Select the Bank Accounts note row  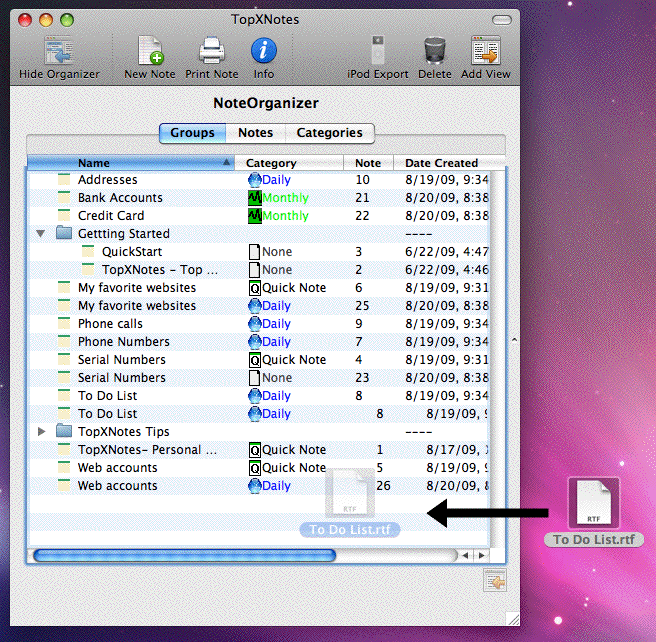(x=259, y=198)
